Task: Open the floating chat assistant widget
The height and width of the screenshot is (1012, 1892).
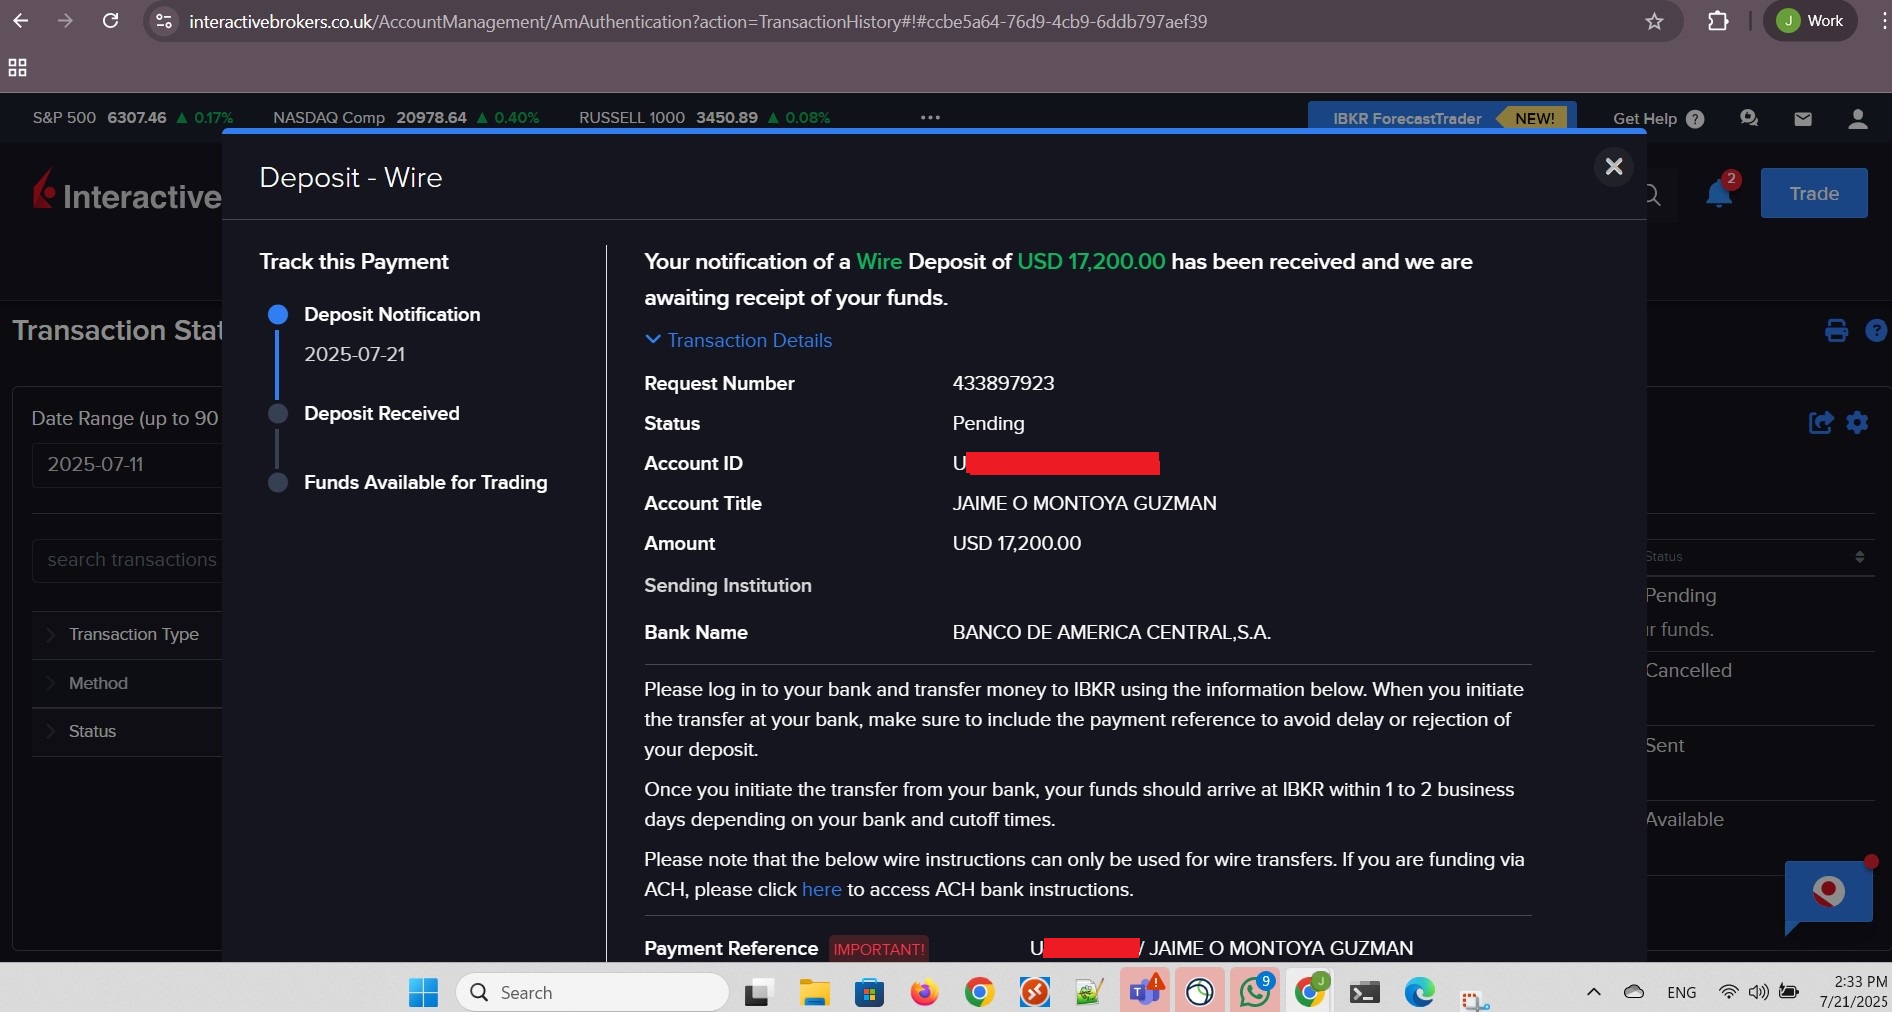Action: (1828, 893)
